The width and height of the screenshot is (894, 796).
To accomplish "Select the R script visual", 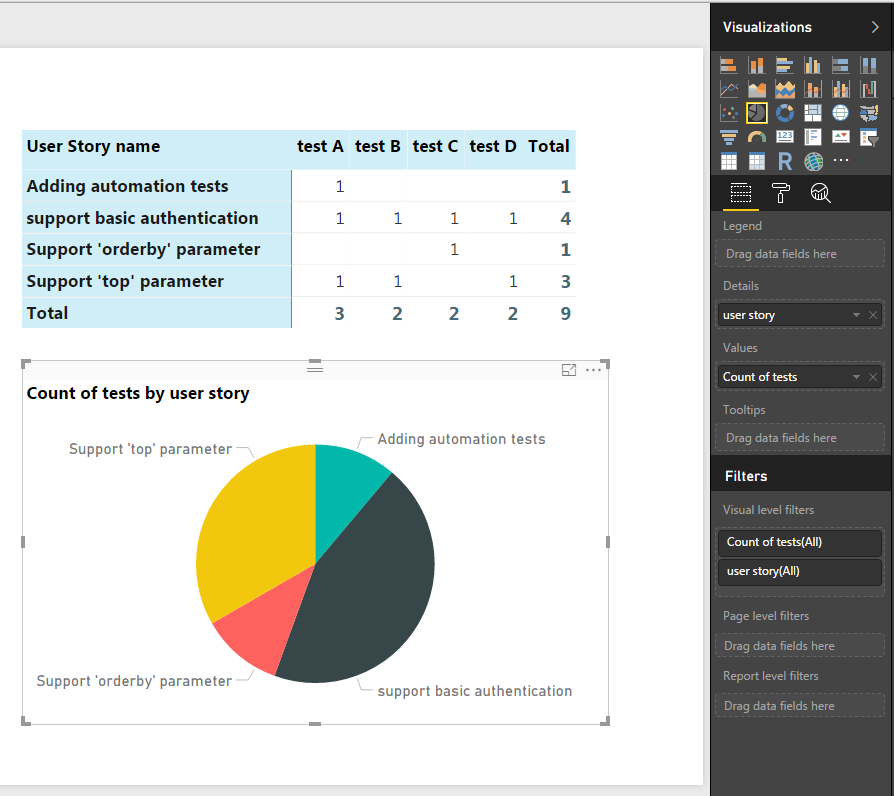I will [785, 161].
